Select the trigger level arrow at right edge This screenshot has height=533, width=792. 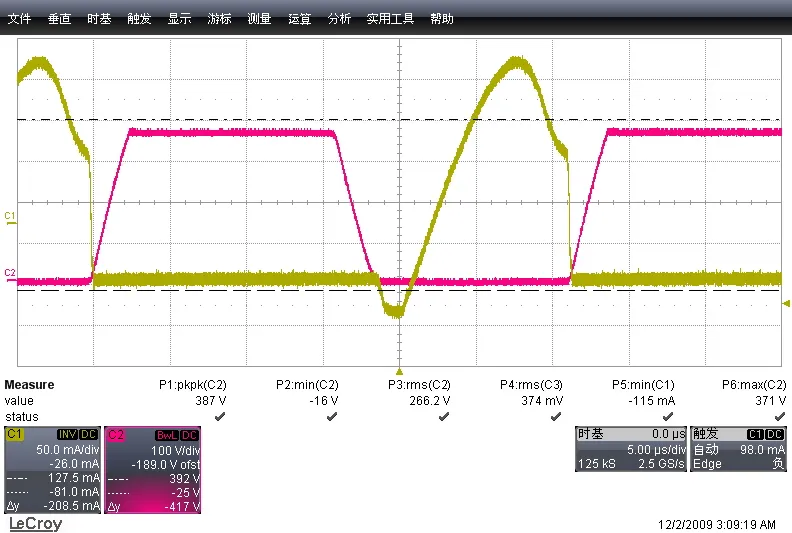[x=786, y=303]
